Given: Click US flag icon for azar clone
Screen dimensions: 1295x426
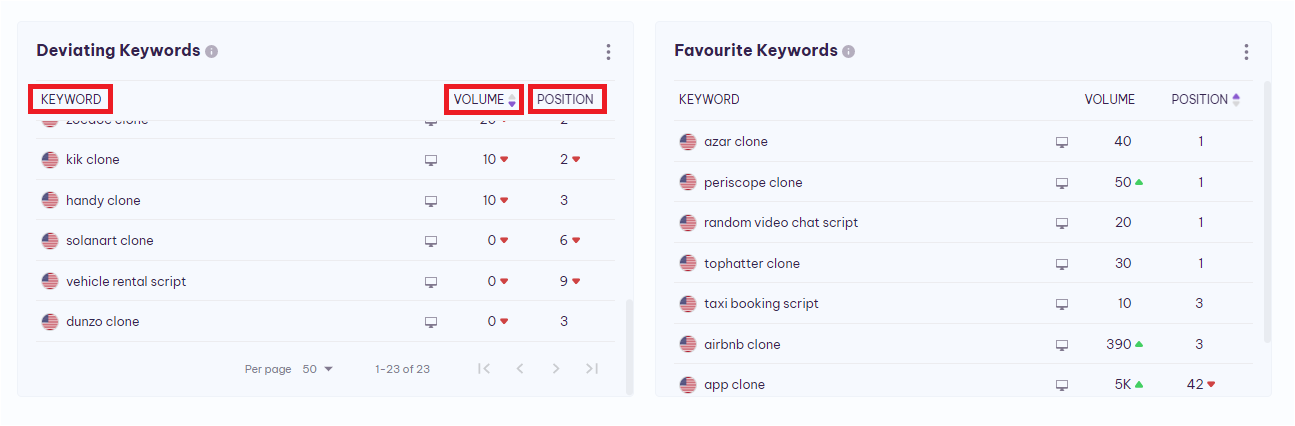Looking at the screenshot, I should click(x=688, y=142).
